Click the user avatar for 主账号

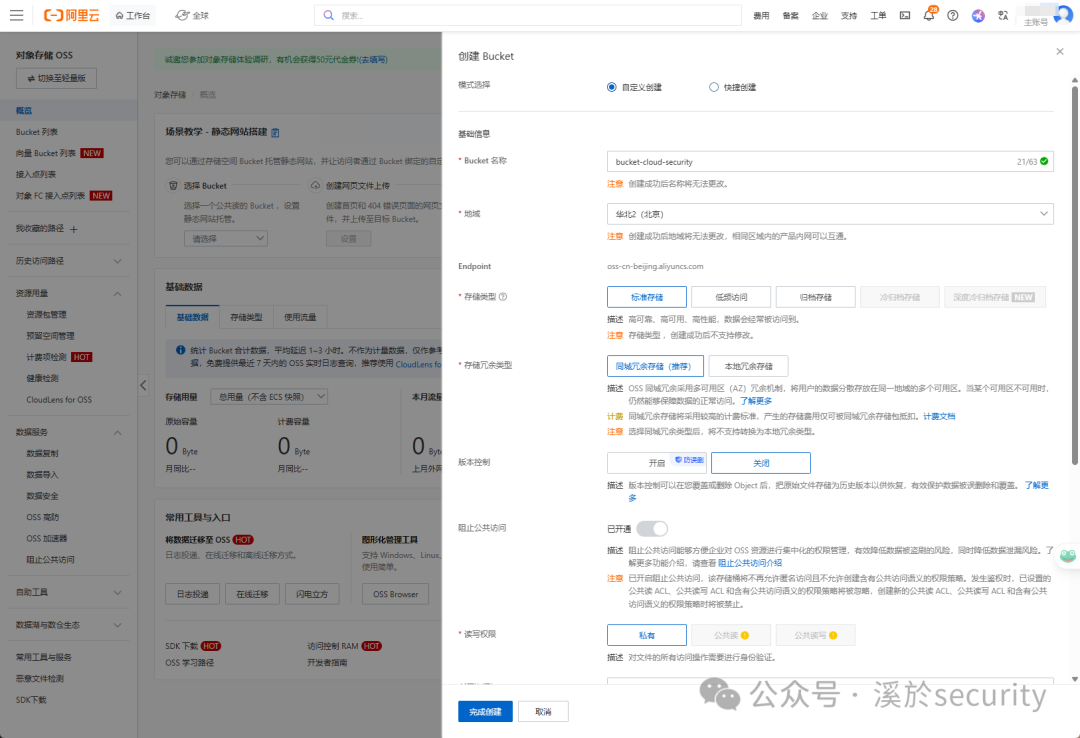[x=1062, y=13]
